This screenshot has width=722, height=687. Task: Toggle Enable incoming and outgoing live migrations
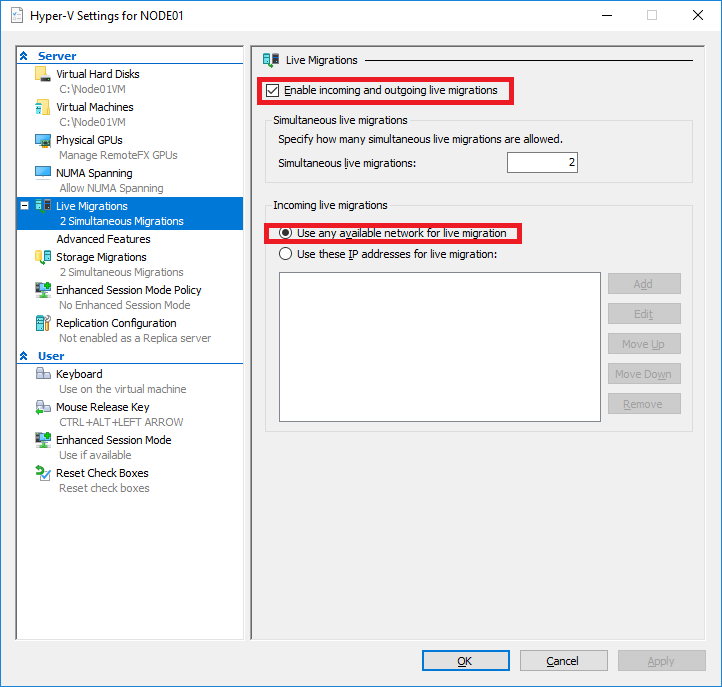pos(272,90)
